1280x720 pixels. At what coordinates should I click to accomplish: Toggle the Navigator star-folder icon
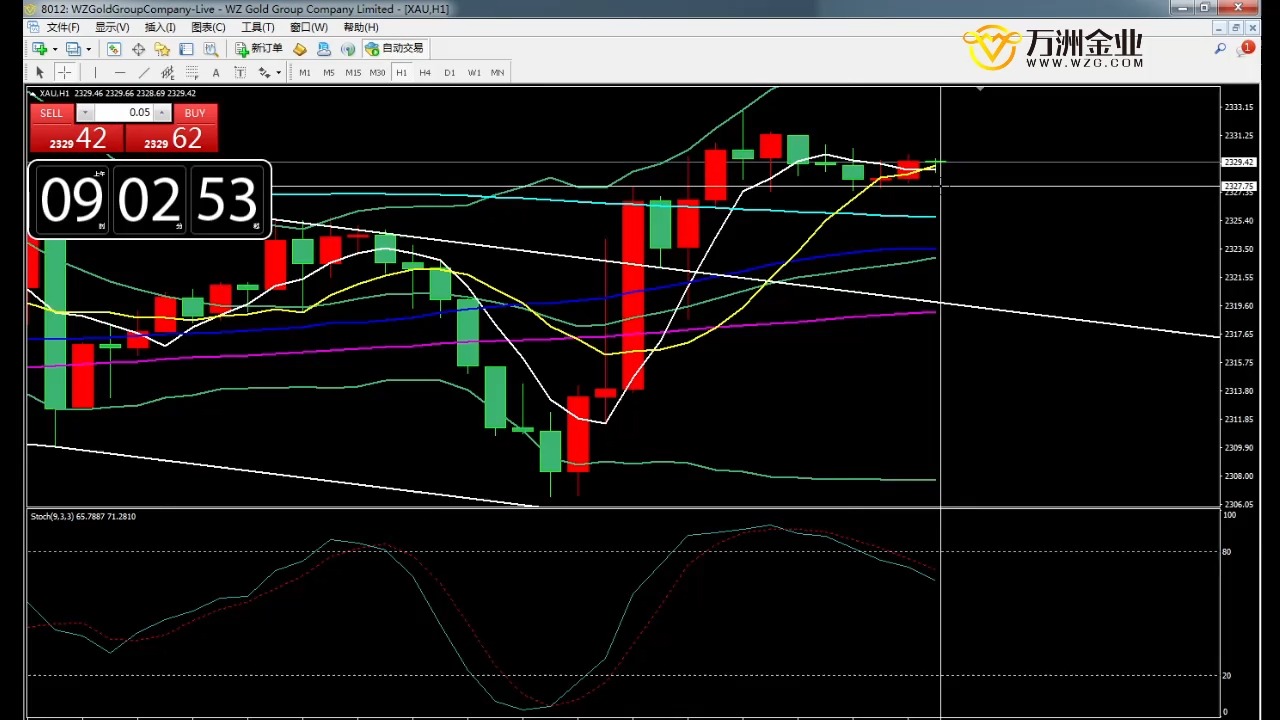pyautogui.click(x=162, y=48)
